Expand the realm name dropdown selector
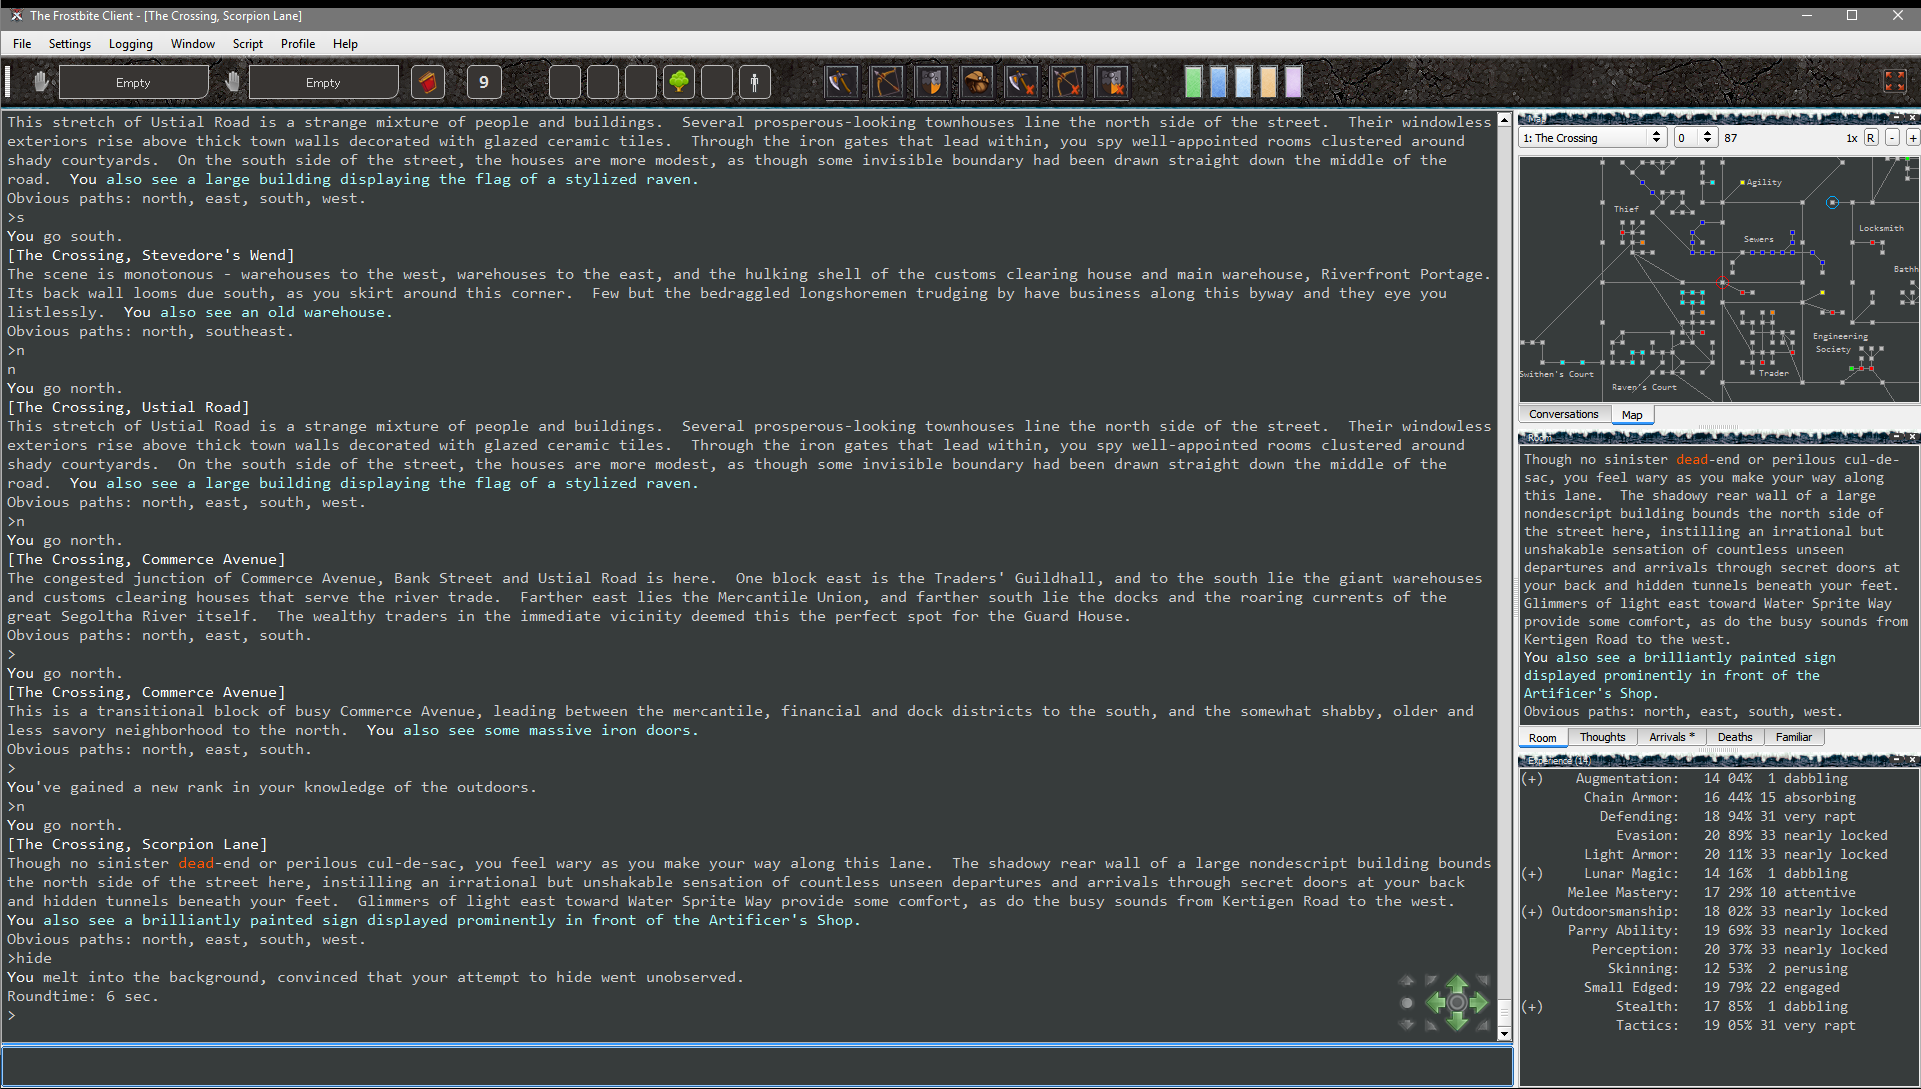 click(x=1653, y=137)
